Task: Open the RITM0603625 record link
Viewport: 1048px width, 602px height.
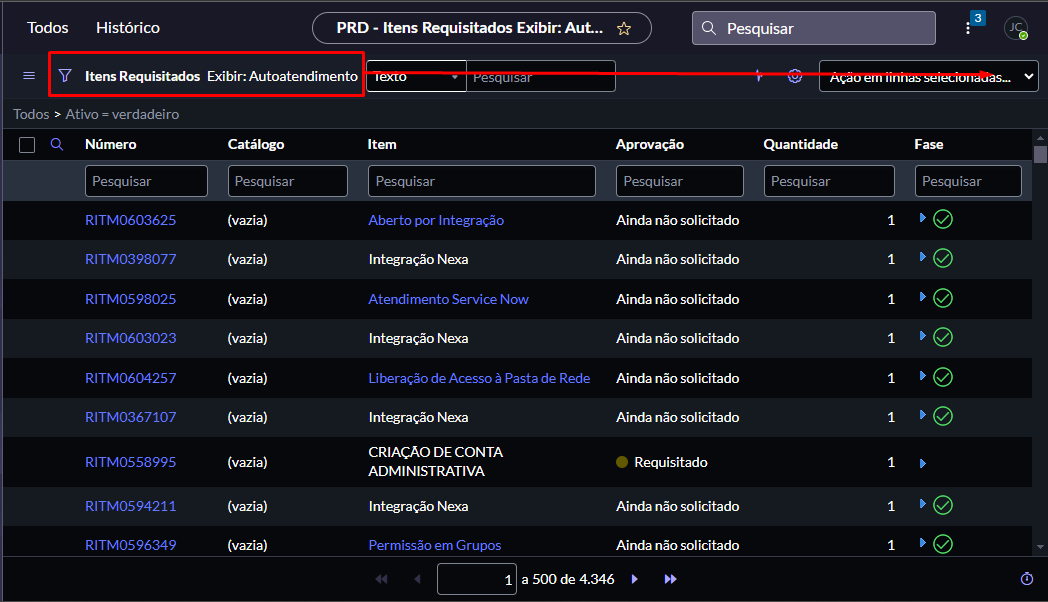Action: click(x=130, y=219)
